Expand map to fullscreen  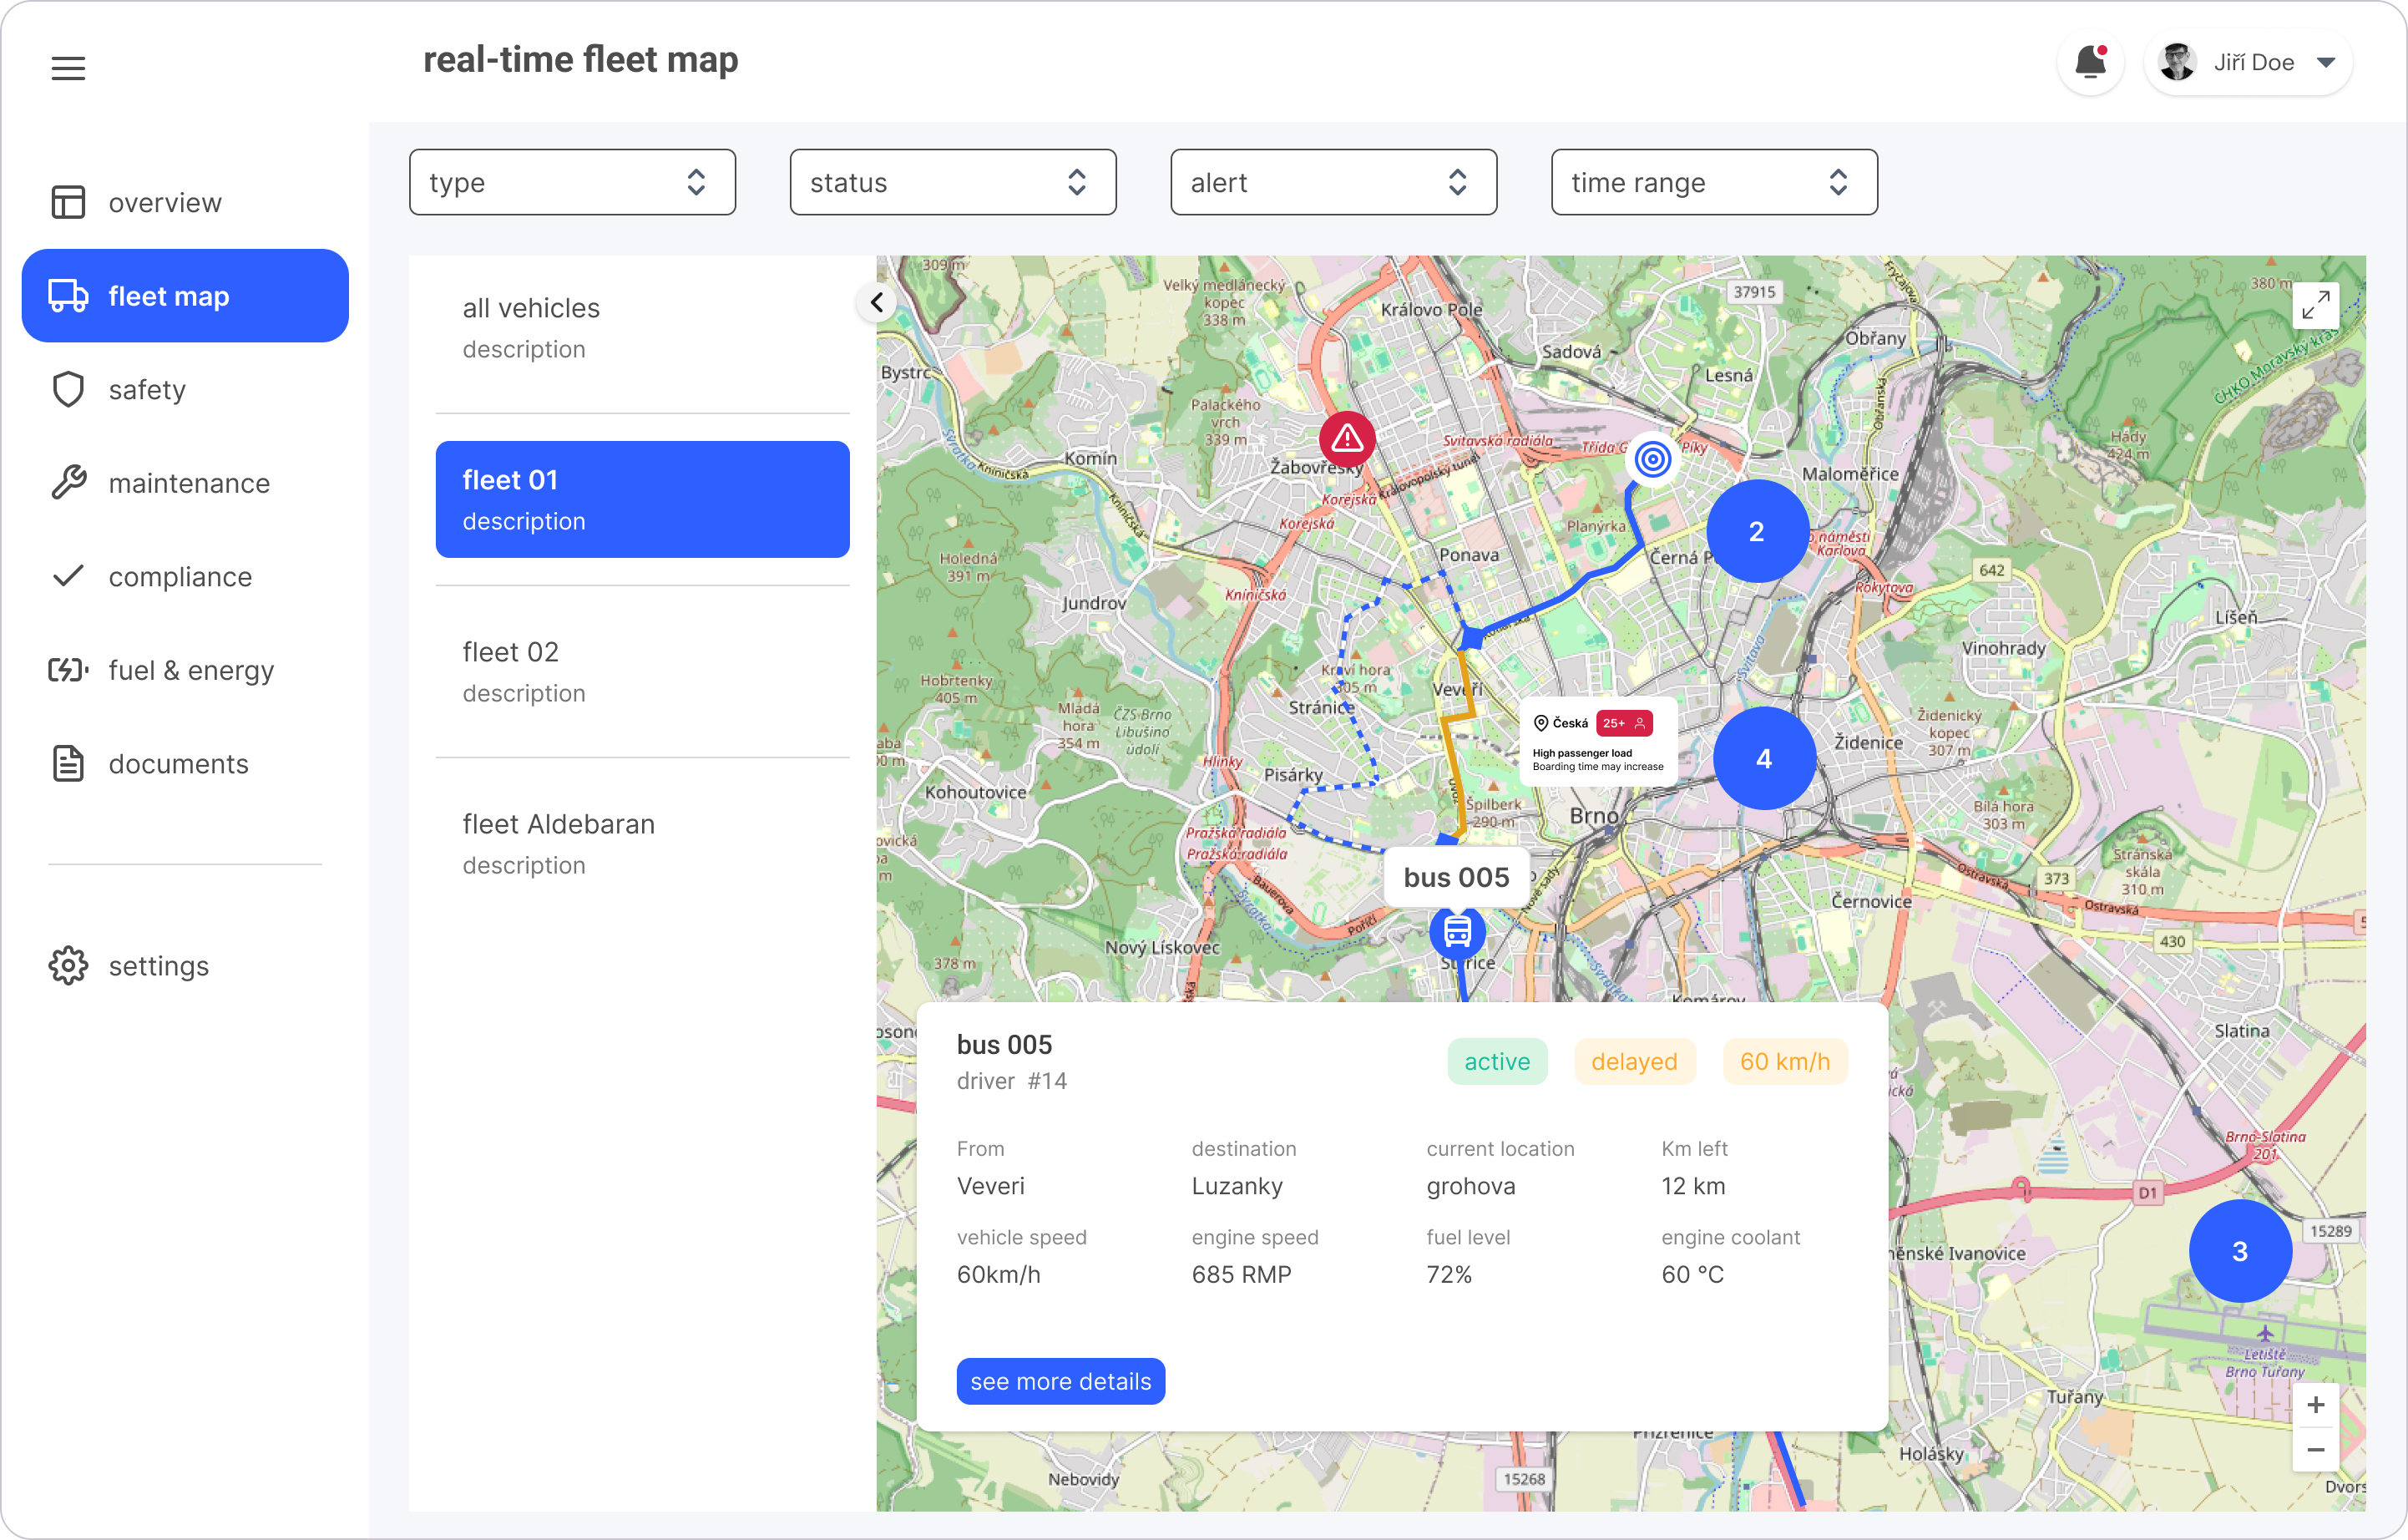point(2315,305)
